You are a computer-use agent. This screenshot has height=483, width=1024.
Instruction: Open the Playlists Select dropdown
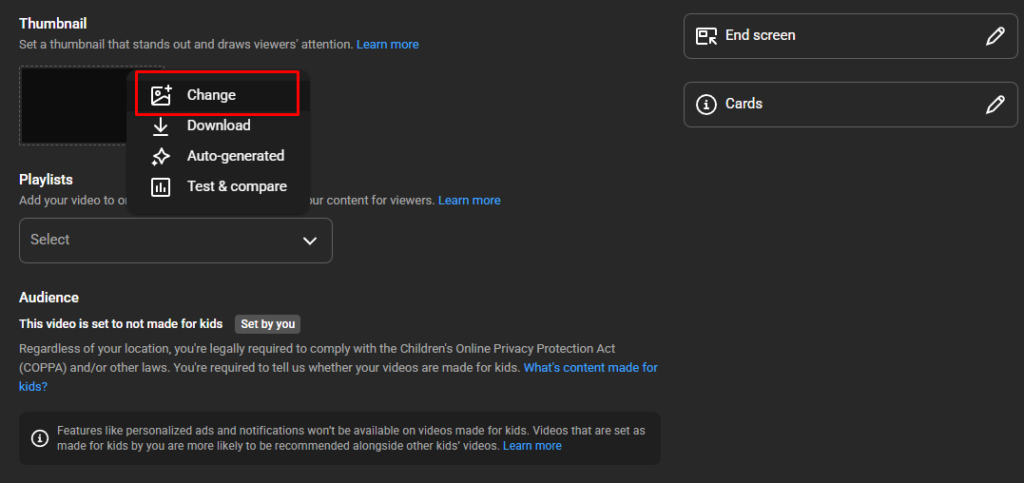(x=176, y=240)
